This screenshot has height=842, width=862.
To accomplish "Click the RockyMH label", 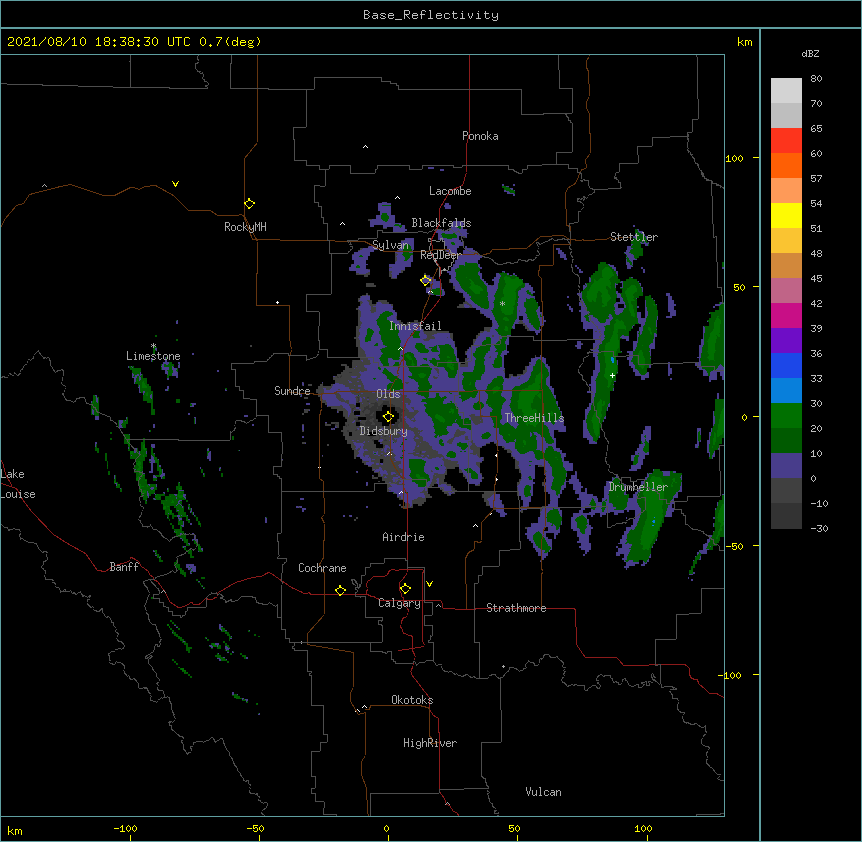I will pyautogui.click(x=245, y=227).
